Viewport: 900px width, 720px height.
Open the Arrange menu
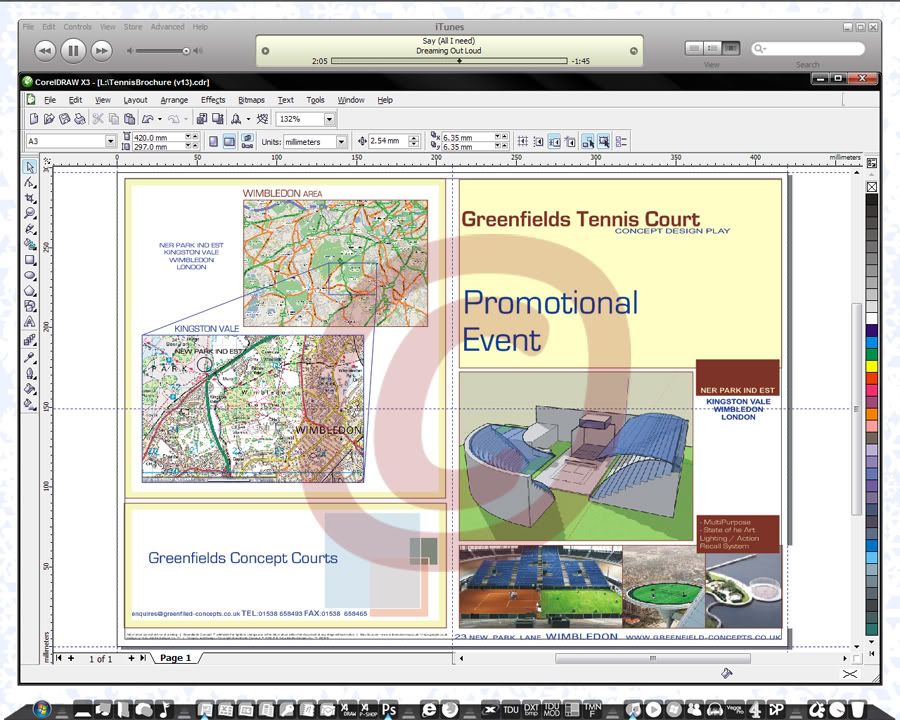coord(174,100)
